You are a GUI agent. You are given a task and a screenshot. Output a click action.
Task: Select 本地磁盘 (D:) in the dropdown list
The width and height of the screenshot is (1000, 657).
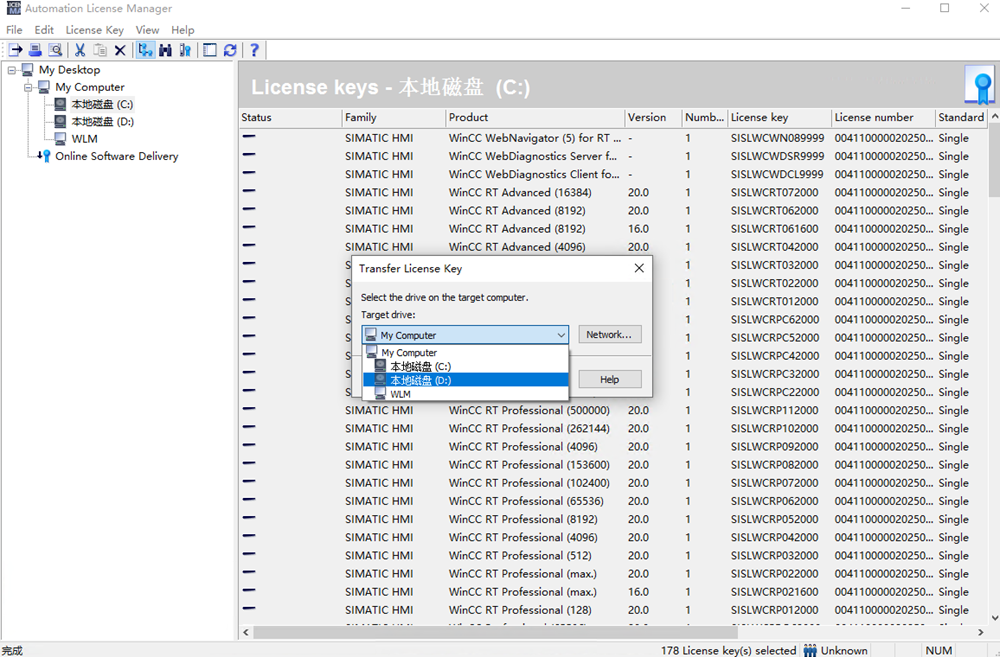[420, 380]
